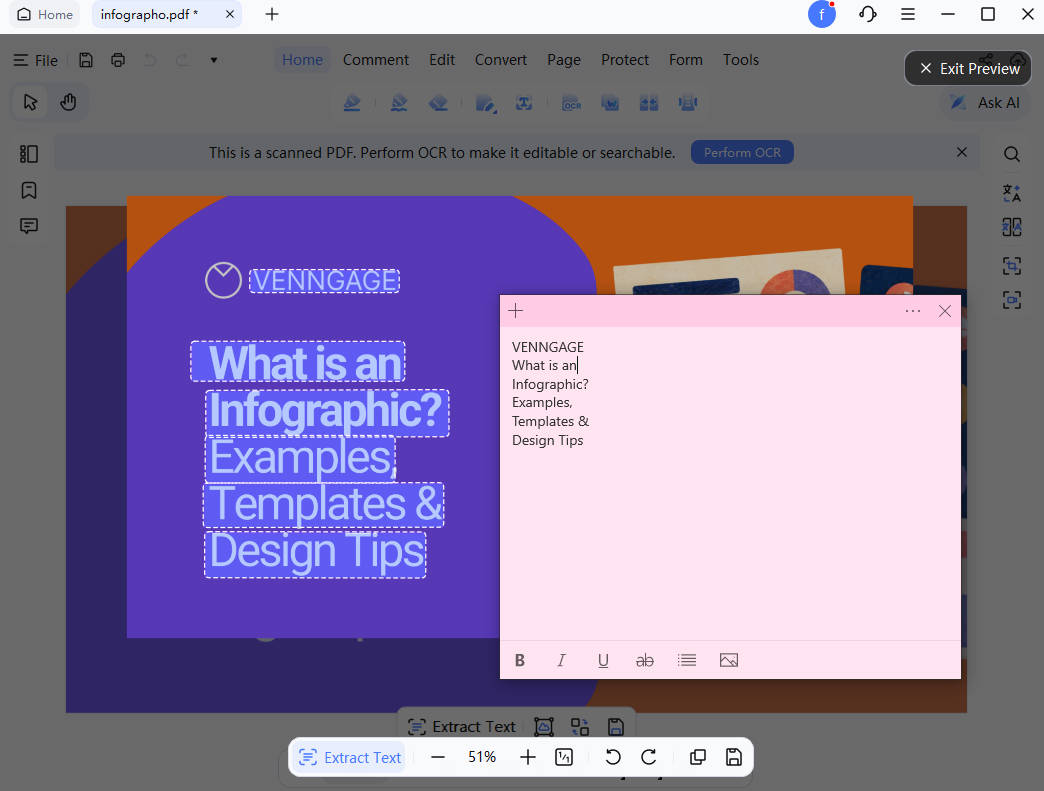1044x791 pixels.
Task: Click the convert to Word icon
Action: (x=610, y=103)
